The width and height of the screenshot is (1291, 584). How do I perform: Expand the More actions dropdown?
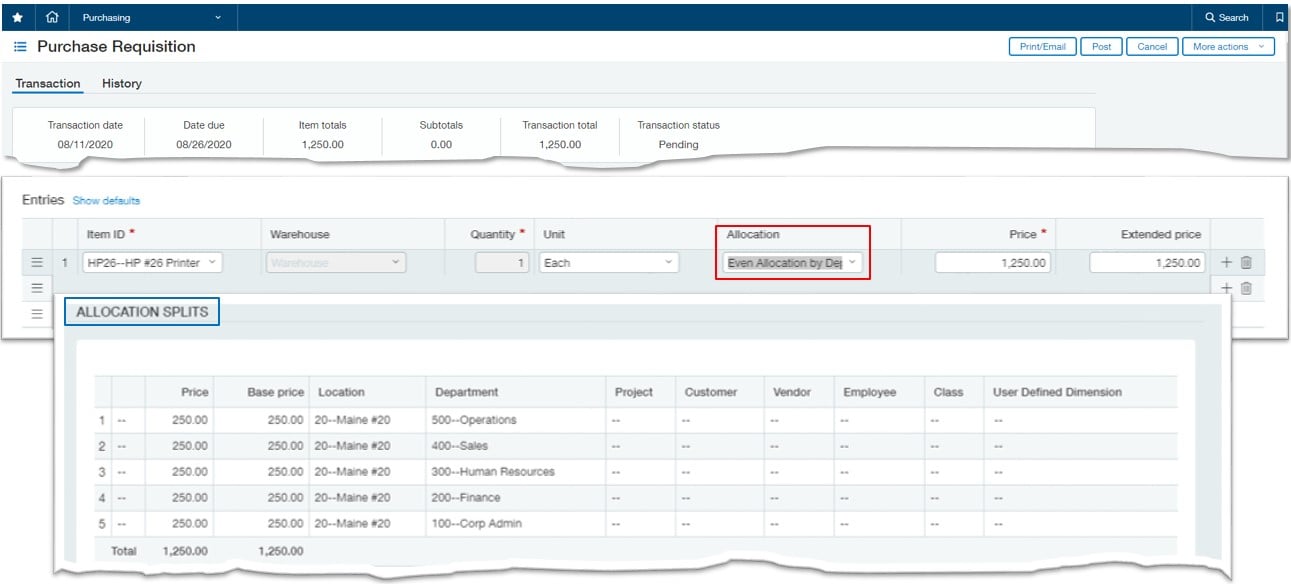1227,47
